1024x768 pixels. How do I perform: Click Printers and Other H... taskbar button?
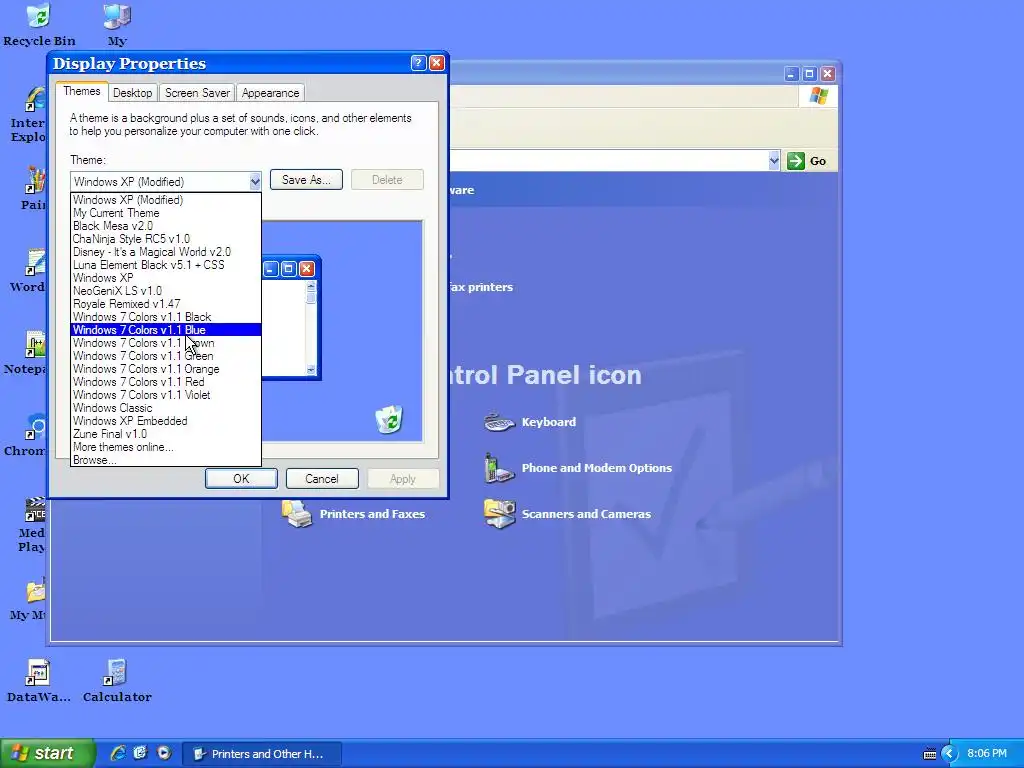click(261, 754)
